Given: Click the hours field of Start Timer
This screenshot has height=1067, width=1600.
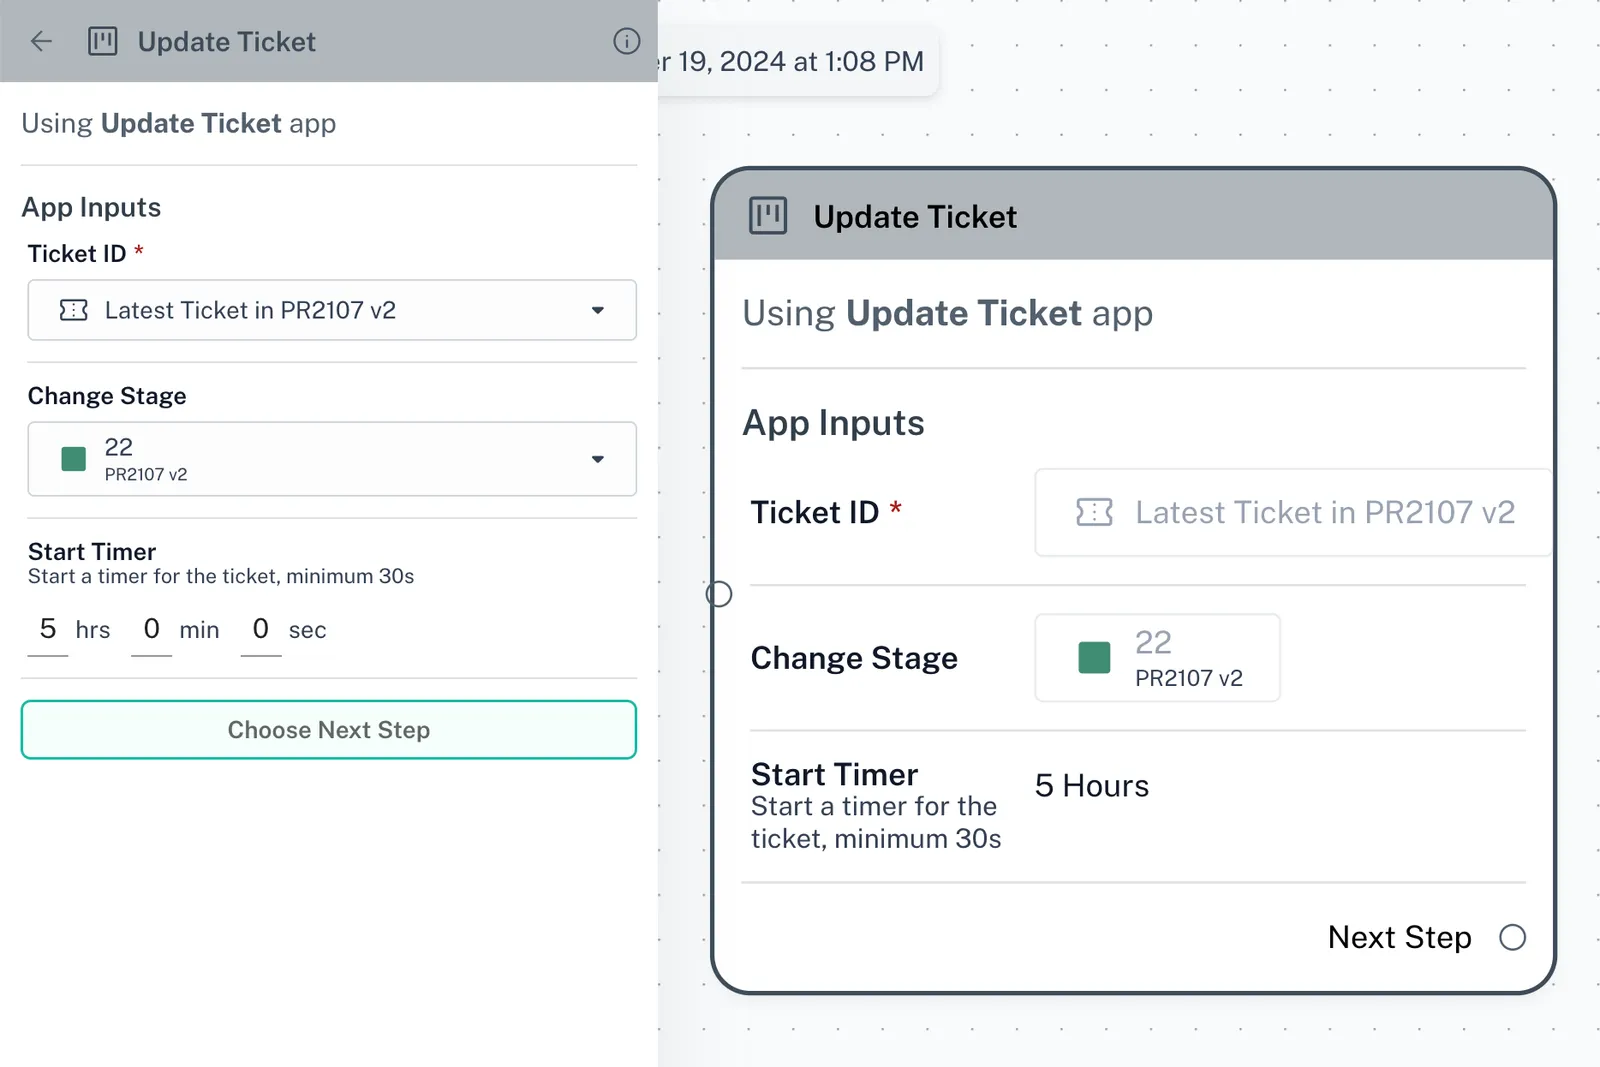Looking at the screenshot, I should pos(48,629).
